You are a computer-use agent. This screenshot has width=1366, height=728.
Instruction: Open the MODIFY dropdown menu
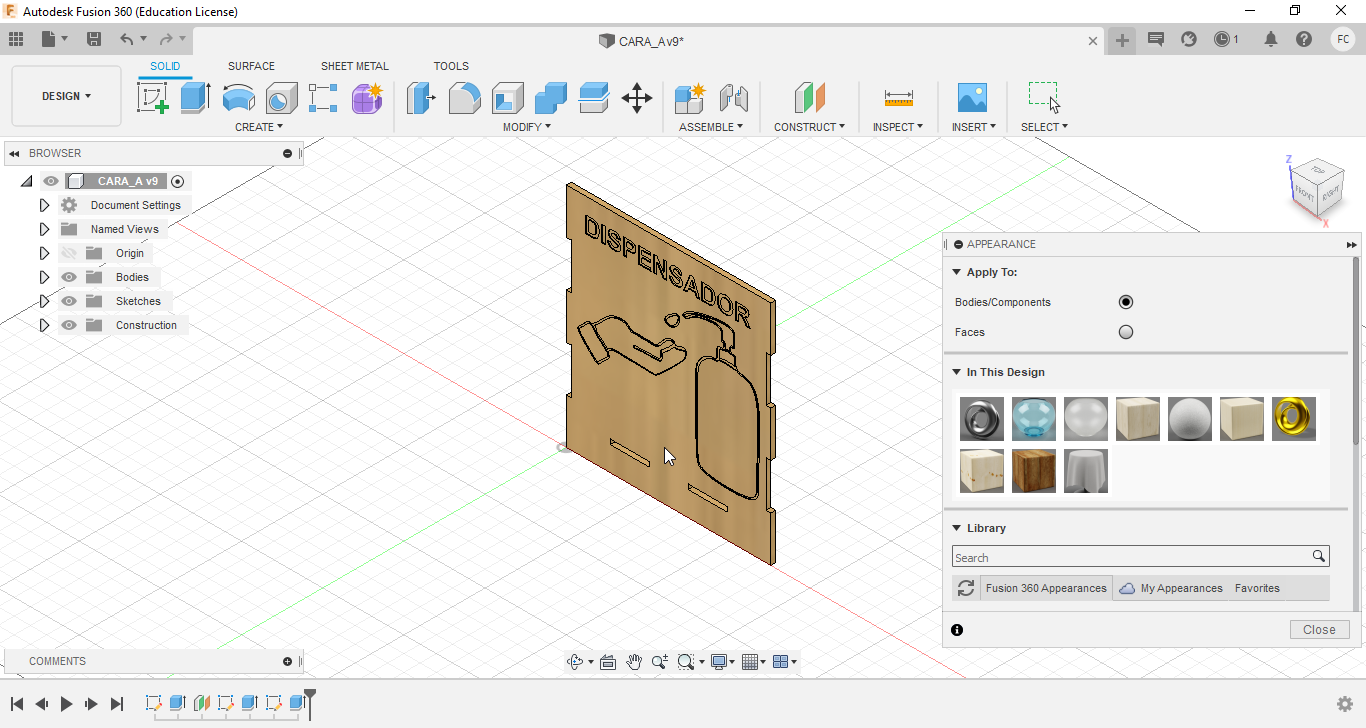point(527,127)
